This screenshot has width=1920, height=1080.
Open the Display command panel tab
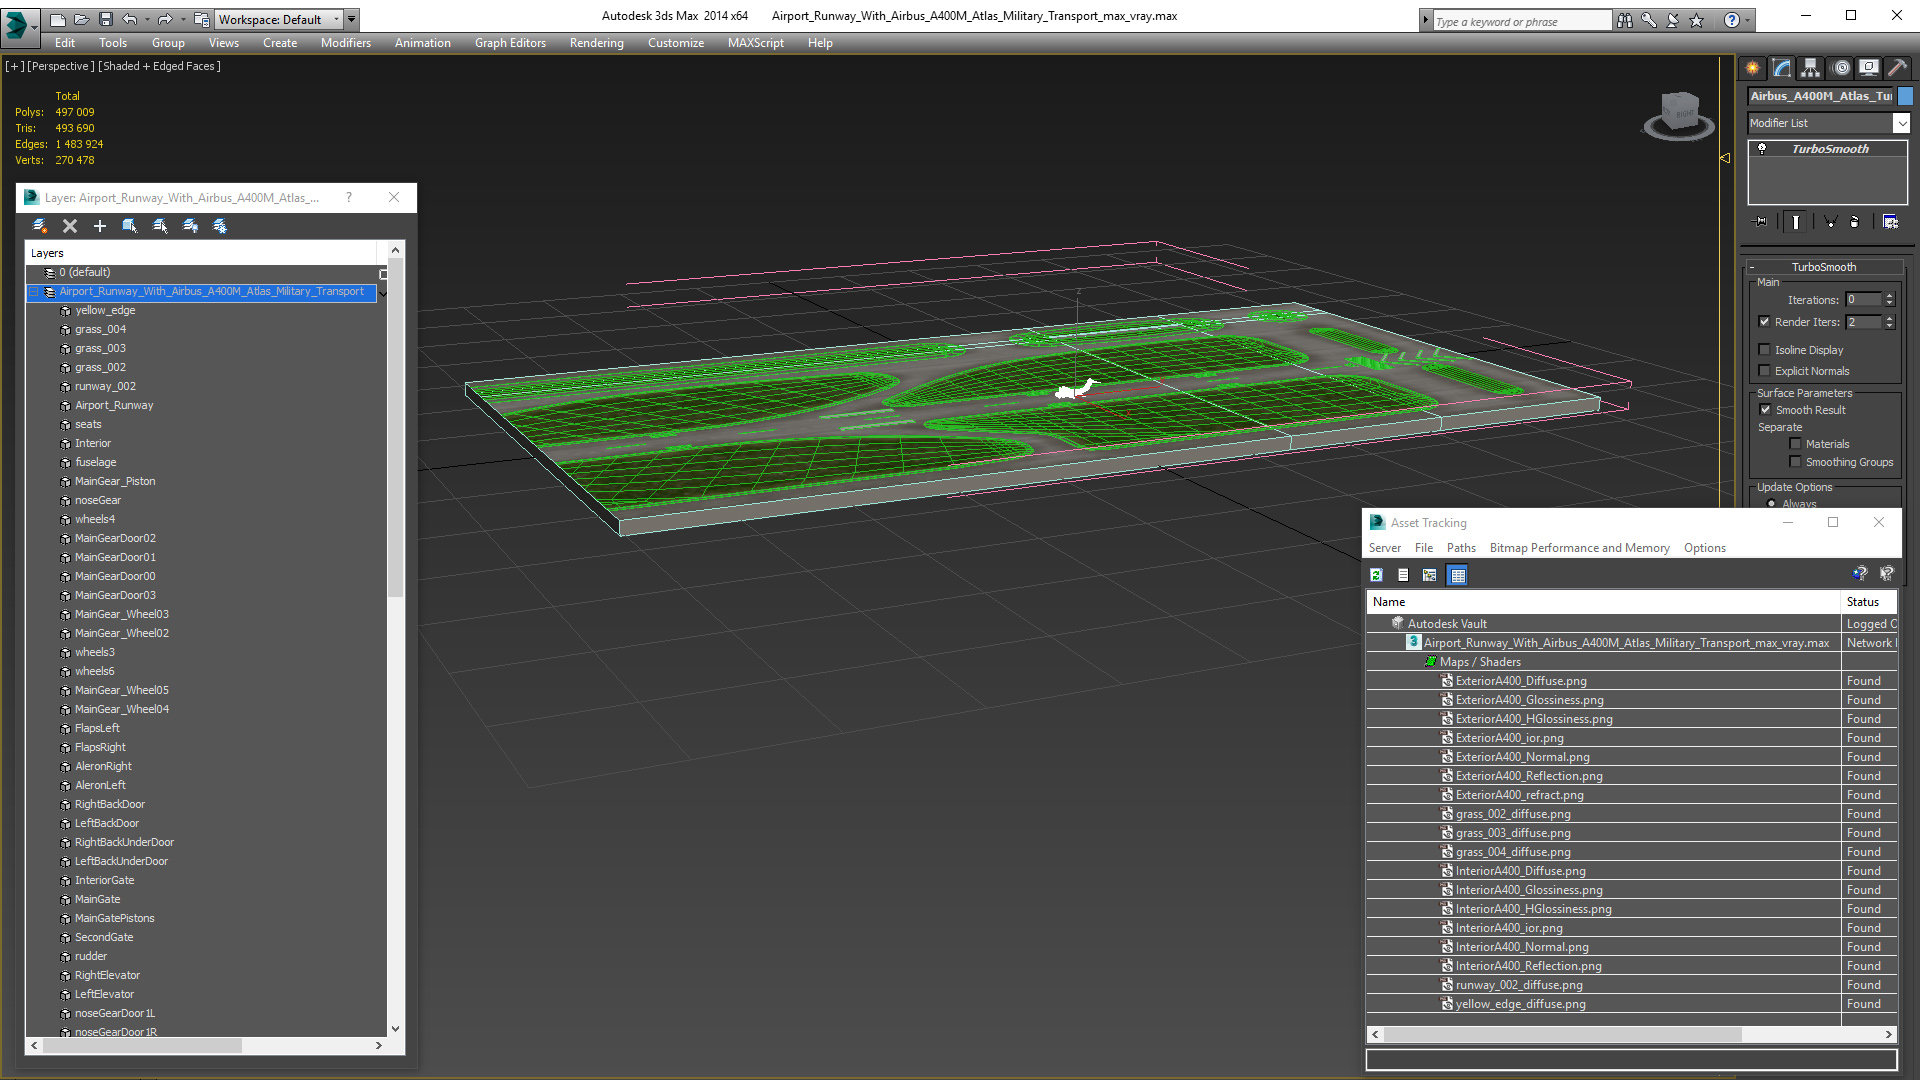click(1869, 68)
